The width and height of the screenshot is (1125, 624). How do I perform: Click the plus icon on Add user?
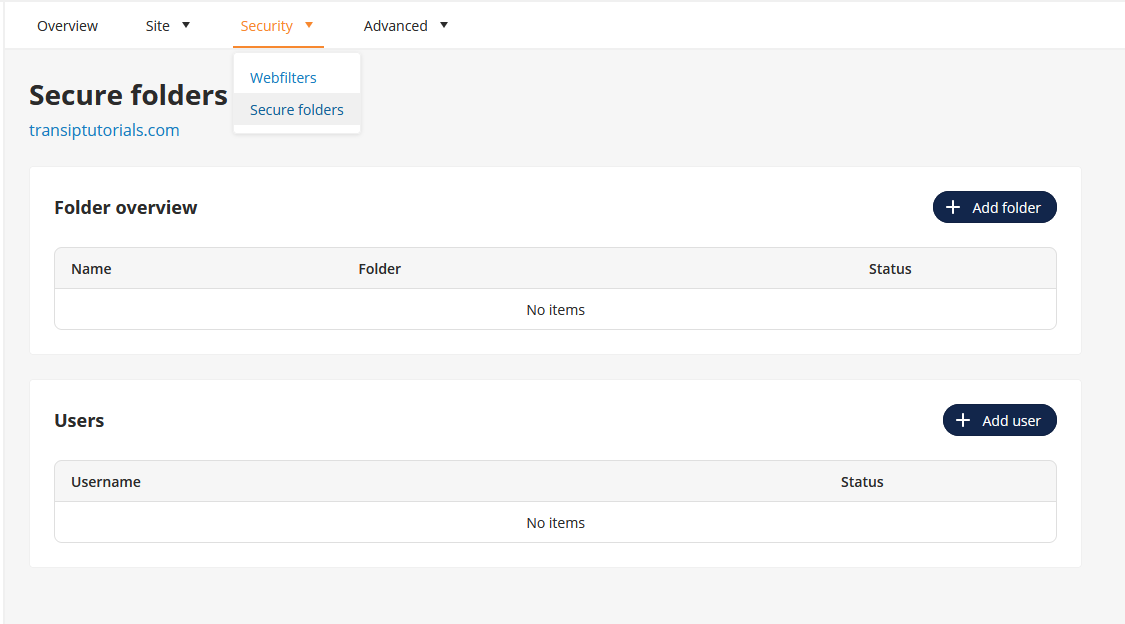click(x=963, y=420)
